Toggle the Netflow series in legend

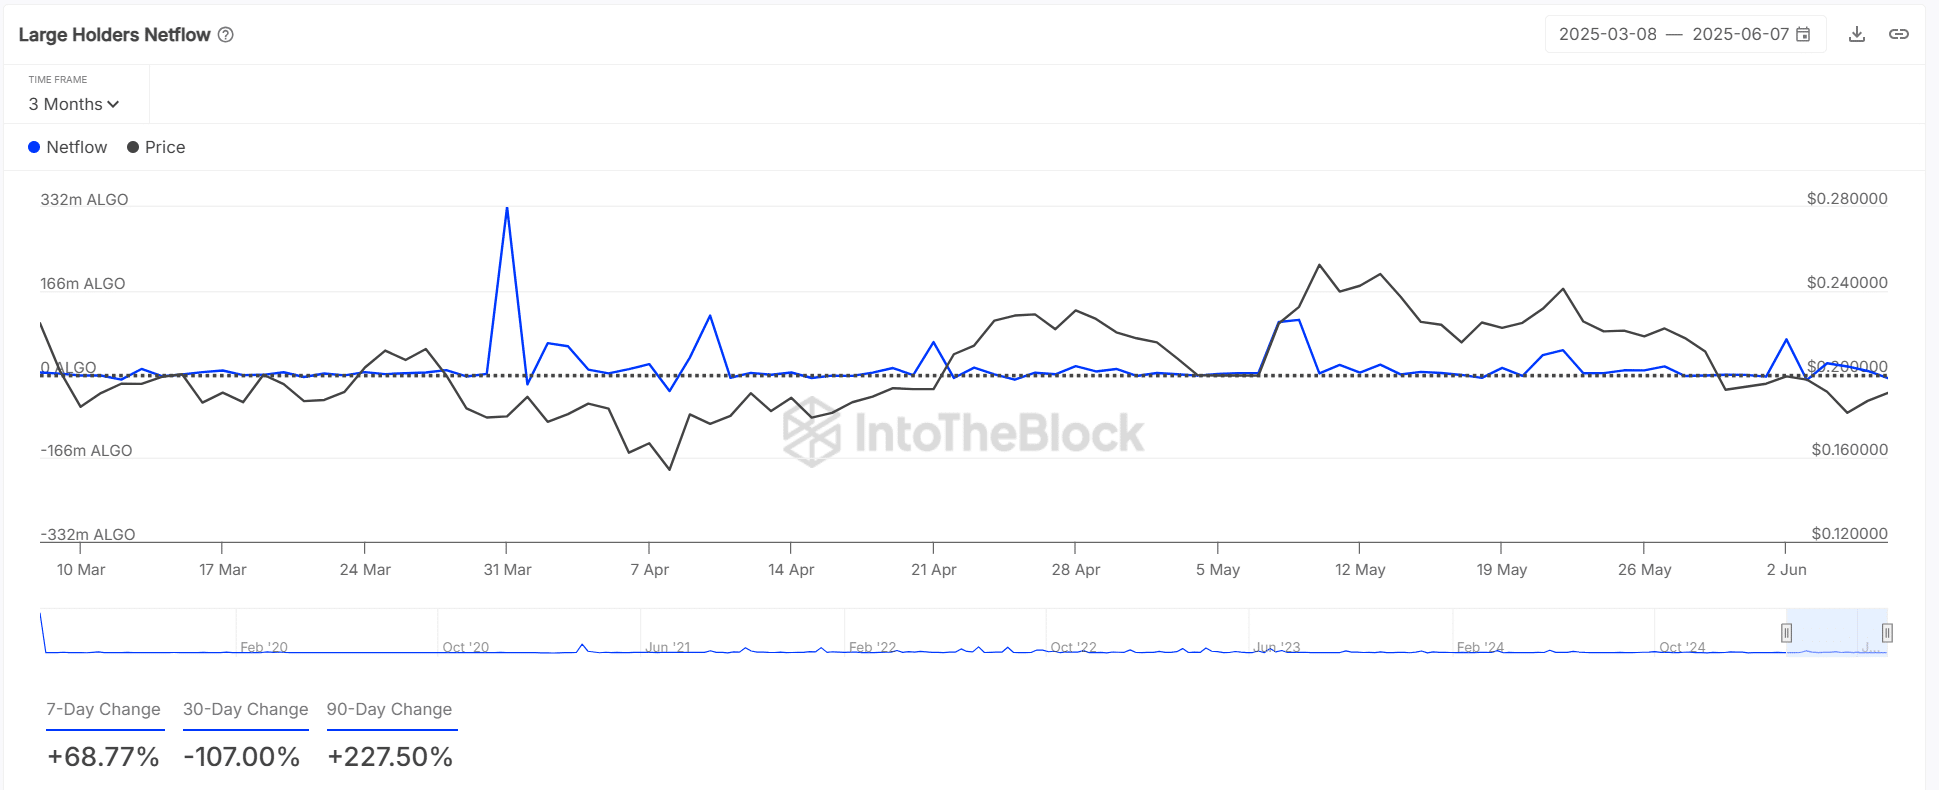click(67, 147)
